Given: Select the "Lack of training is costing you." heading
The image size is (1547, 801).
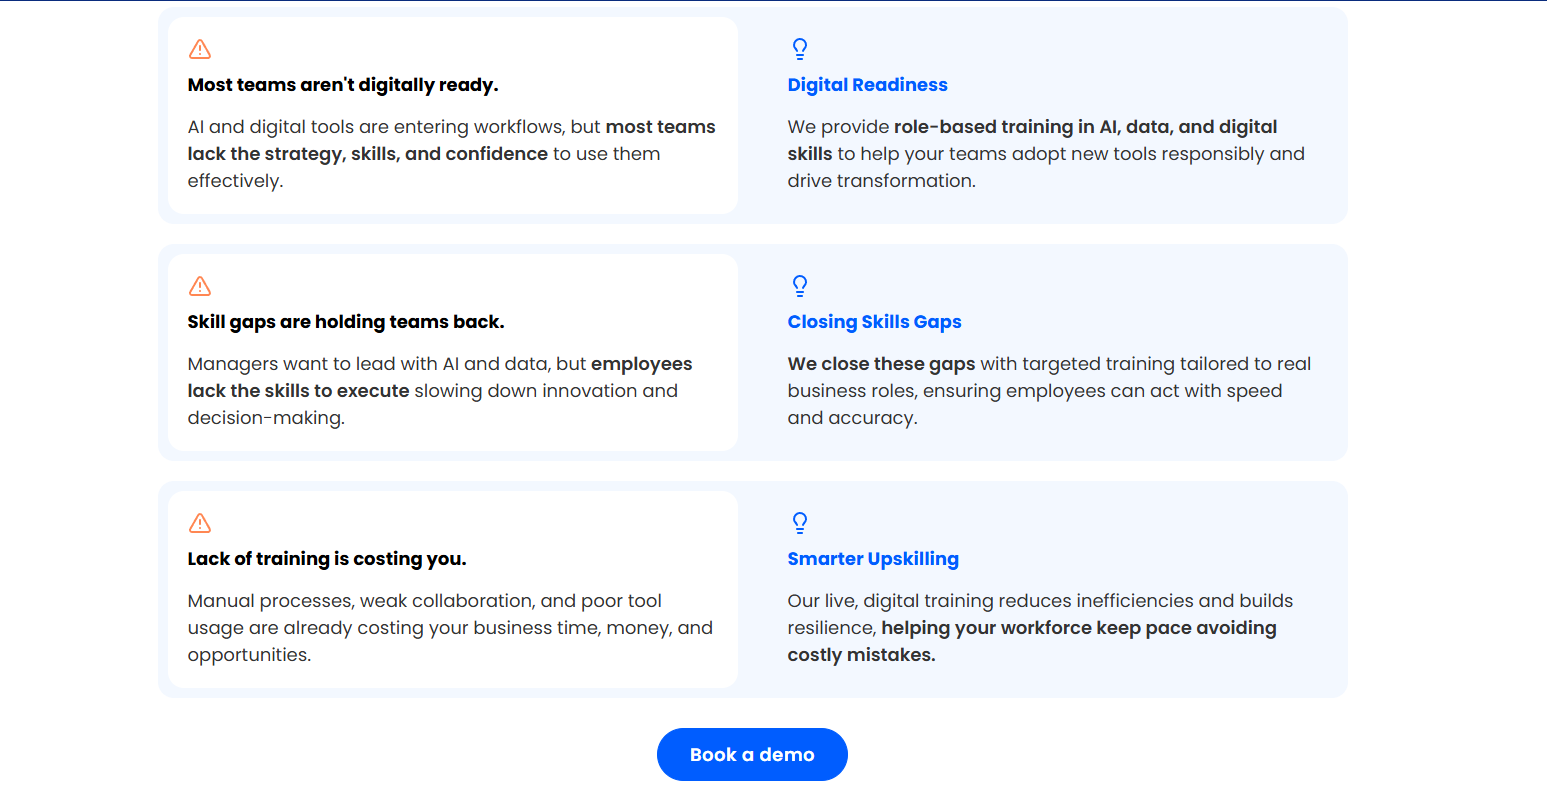Looking at the screenshot, I should click(x=327, y=559).
